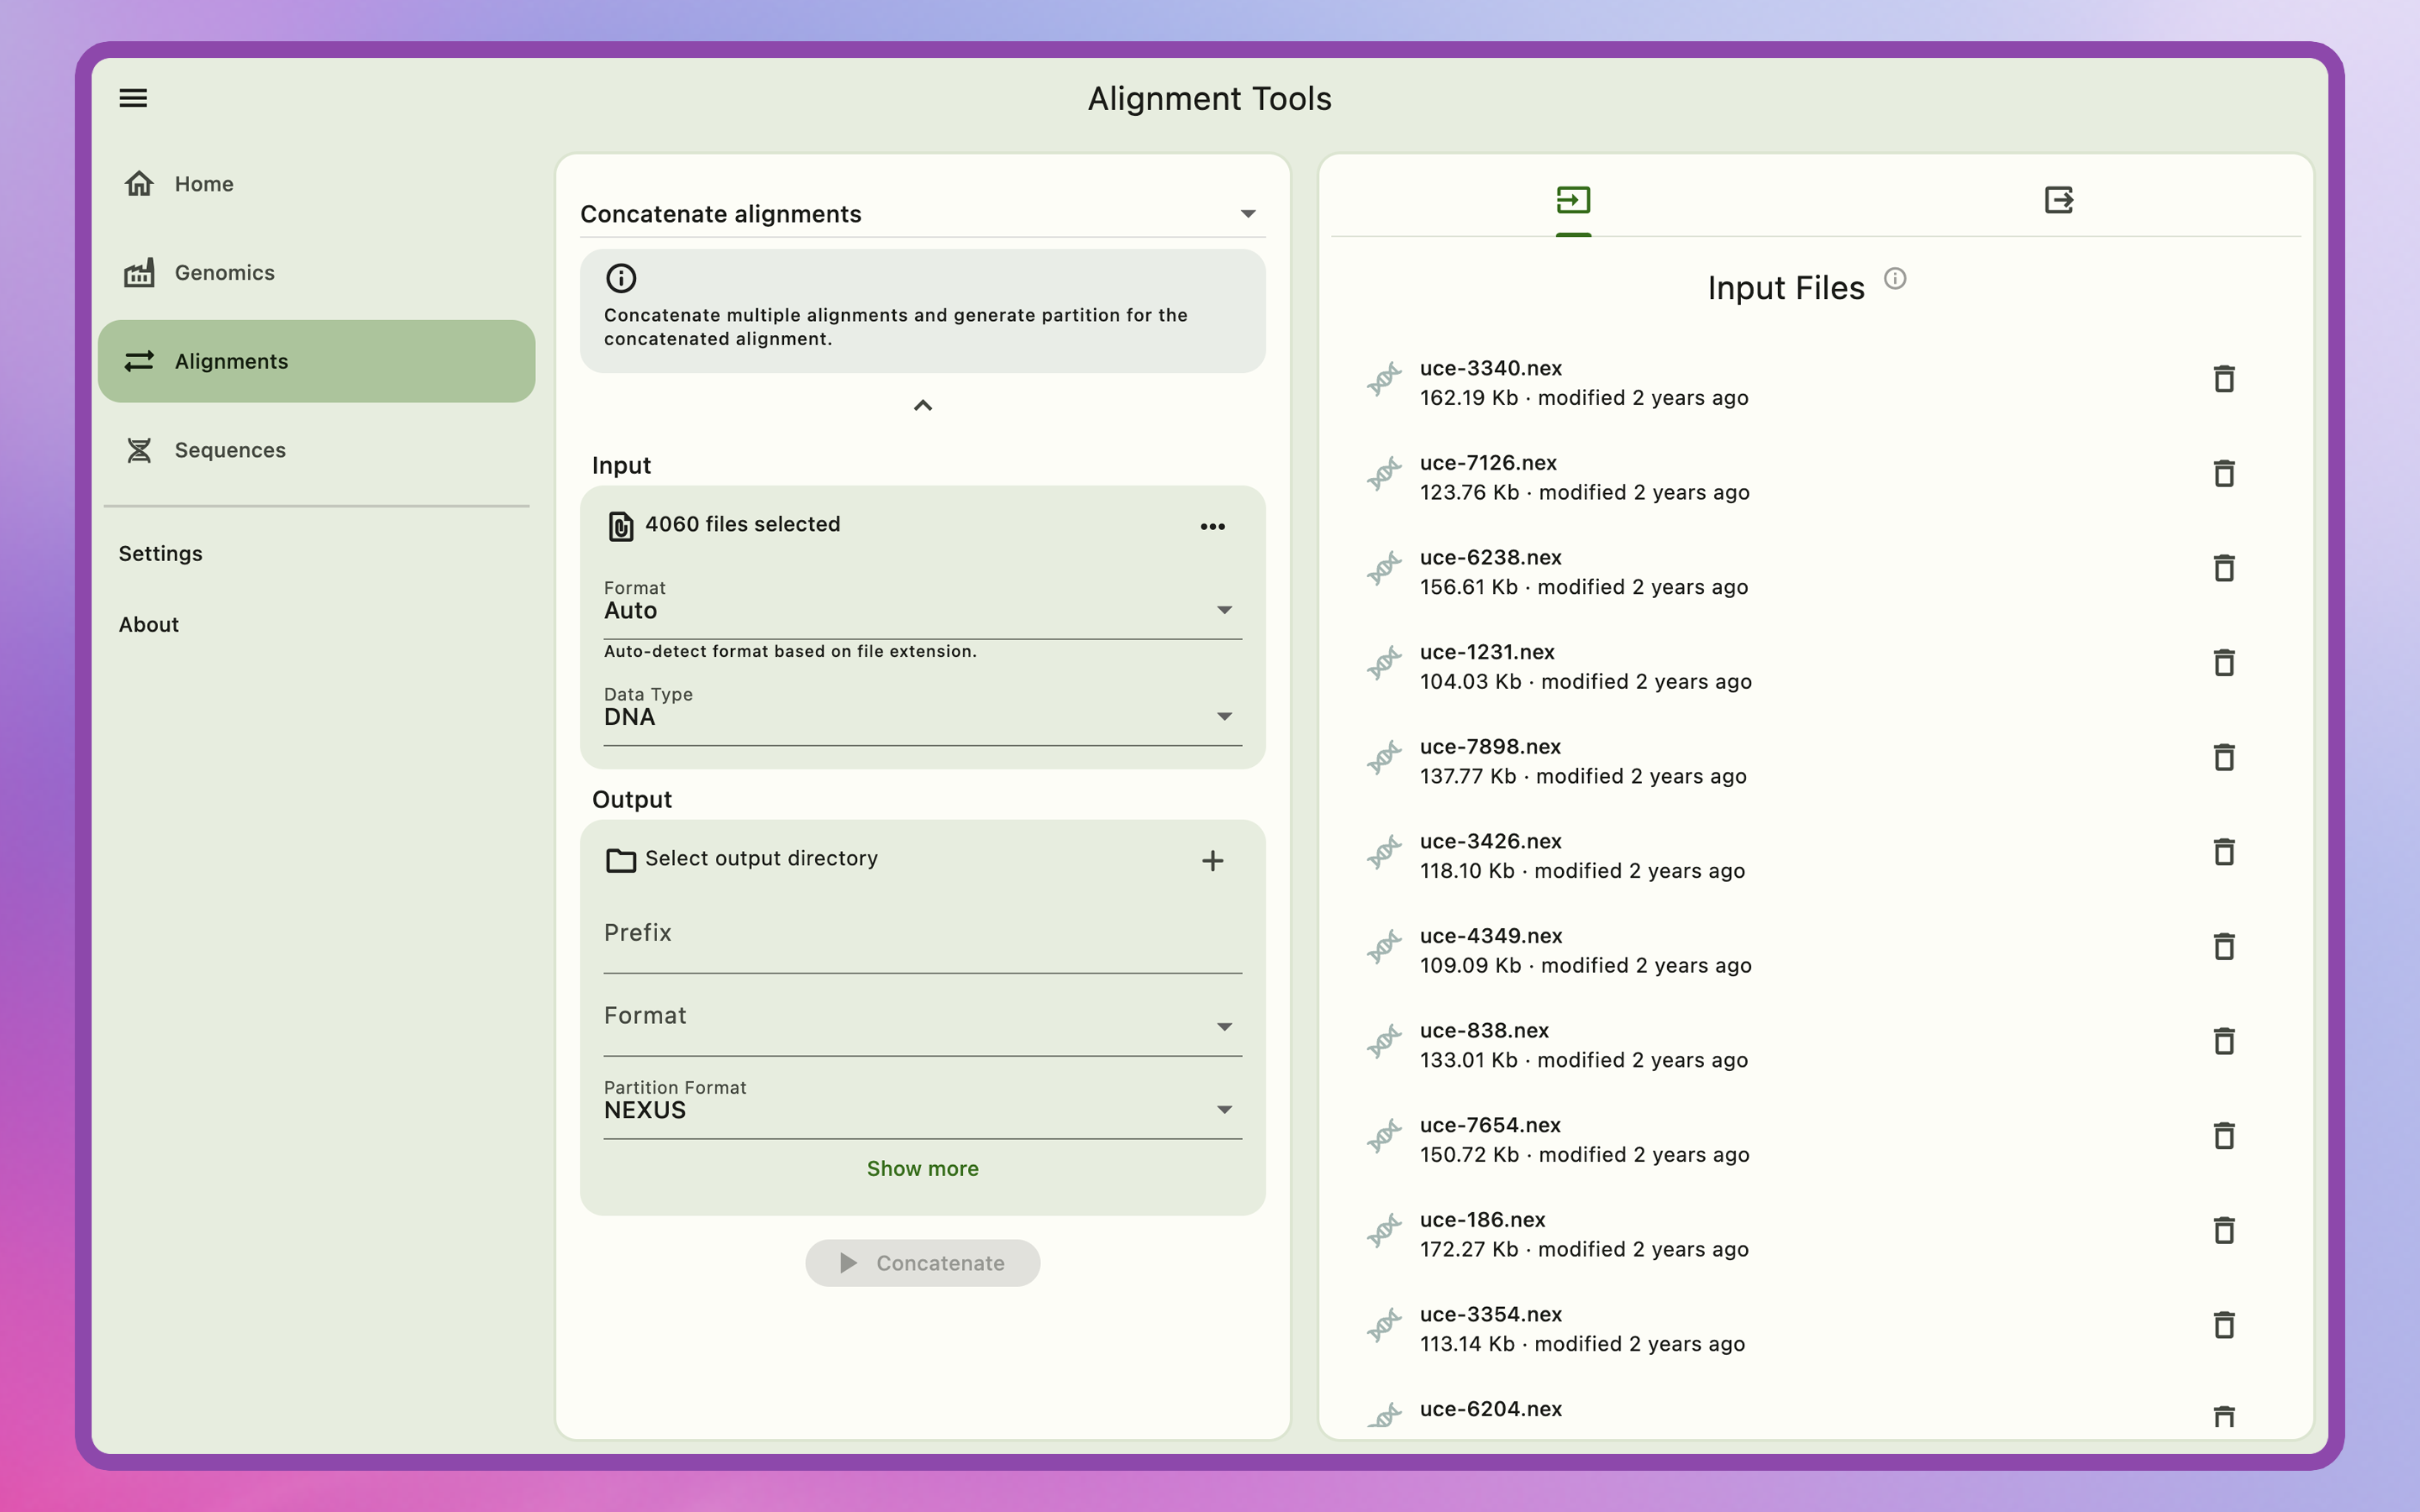Select the Home sidebar icon

pos(140,183)
